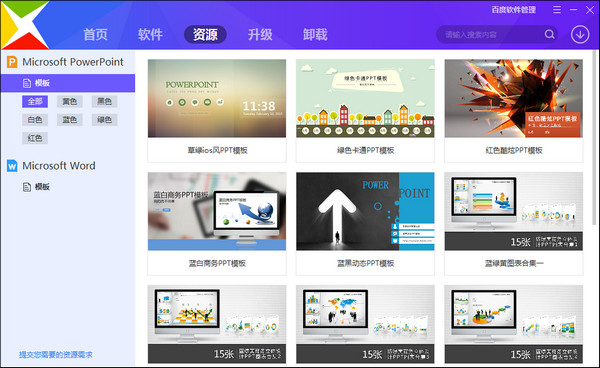The height and width of the screenshot is (368, 600).
Task: Click the Microsoft Word icon in sidebar
Action: [x=12, y=166]
